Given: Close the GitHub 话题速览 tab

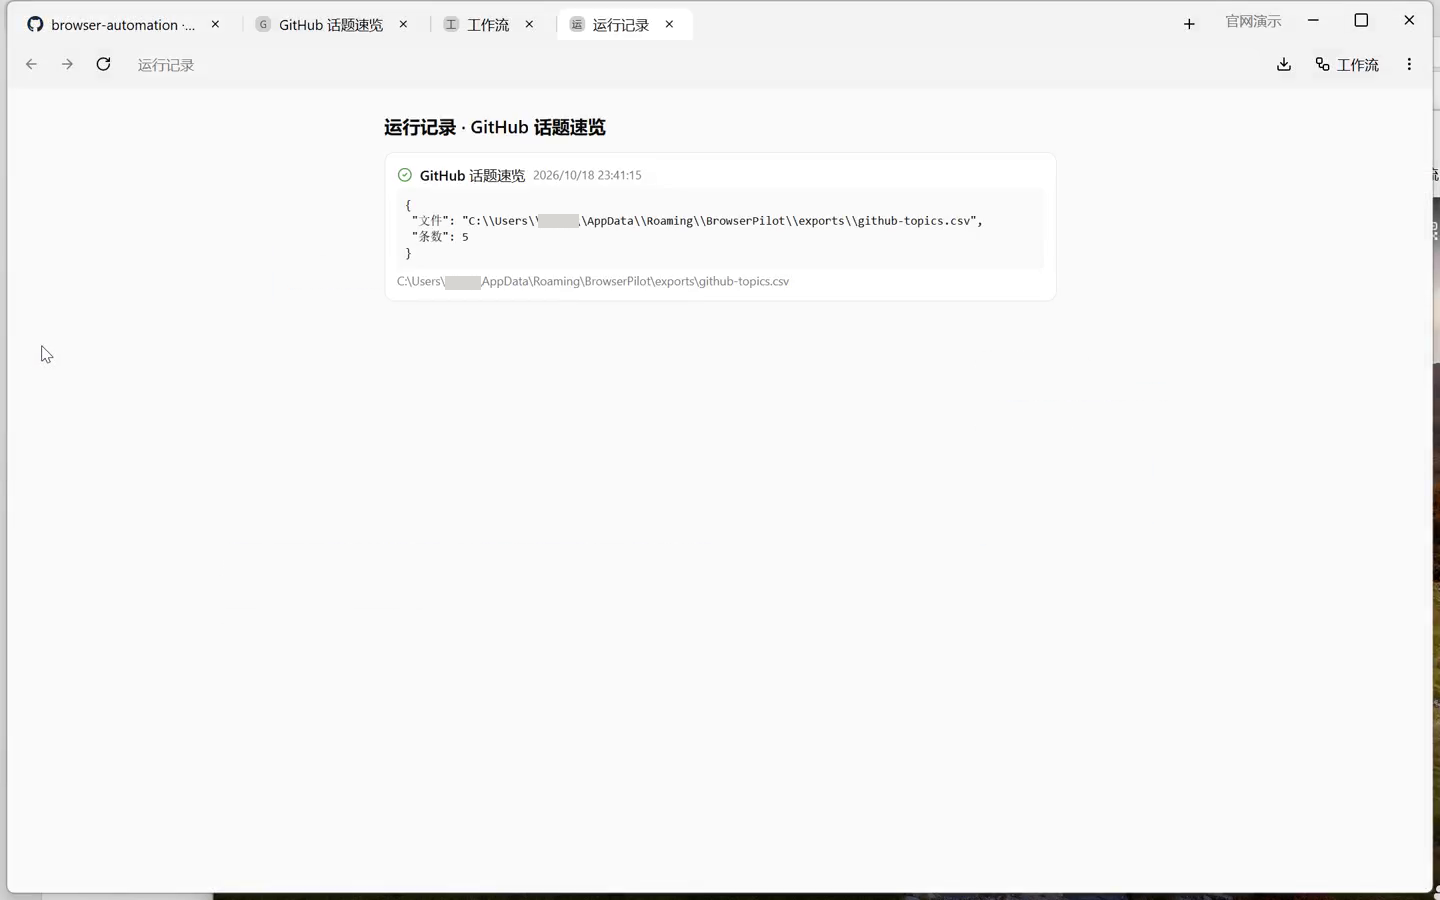Looking at the screenshot, I should pyautogui.click(x=403, y=24).
